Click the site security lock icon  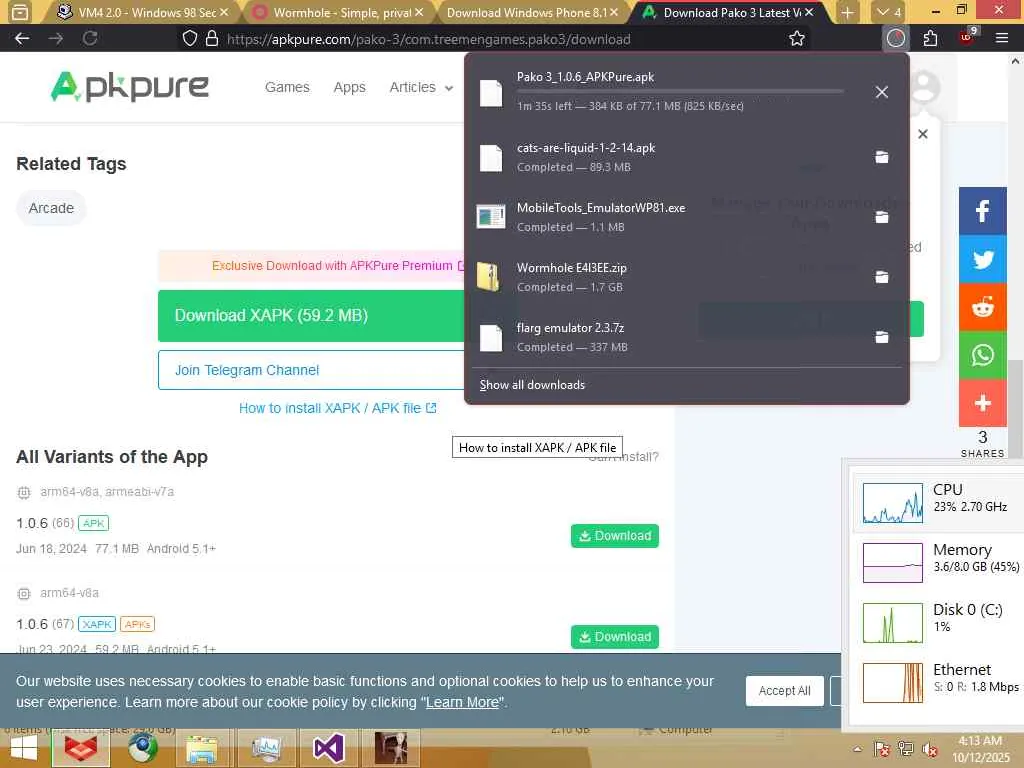coord(212,39)
